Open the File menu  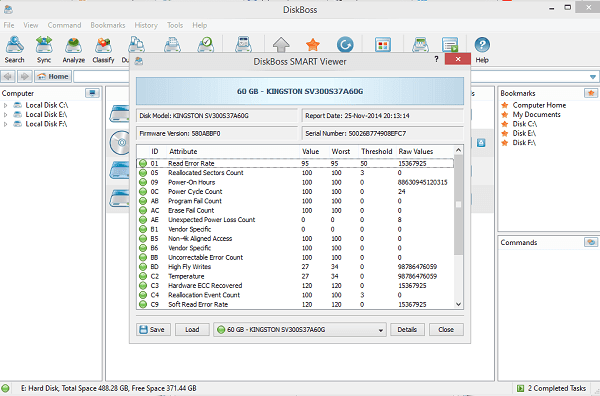coord(9,25)
